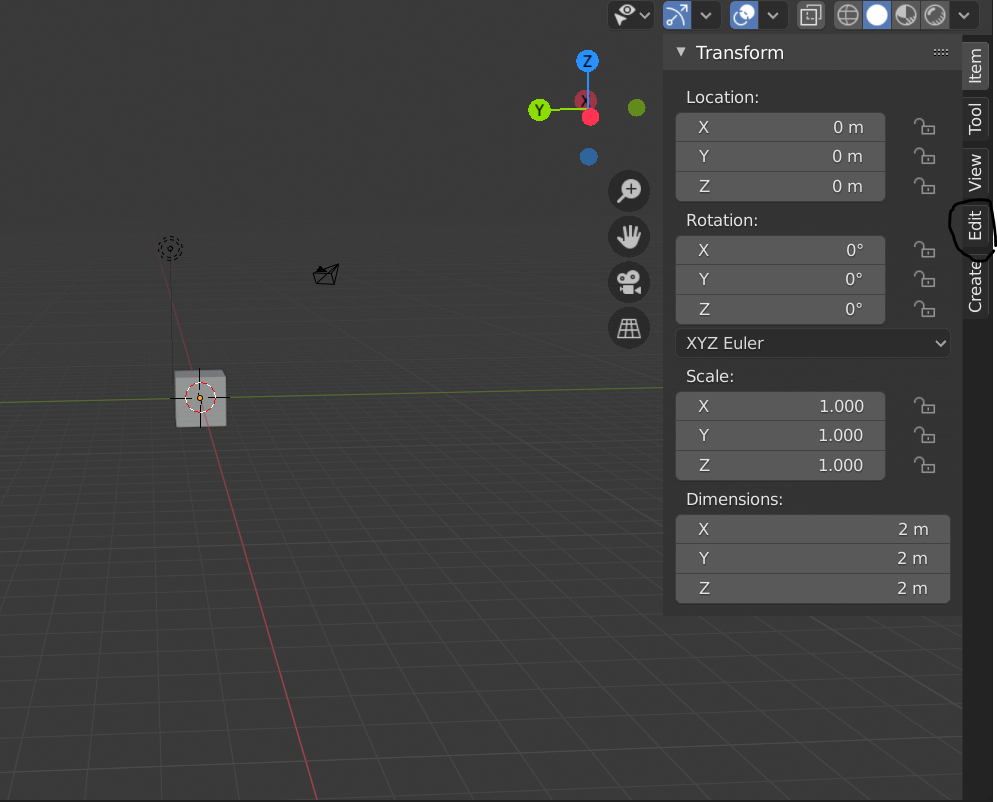The height and width of the screenshot is (802, 997).
Task: Toggle the viewport overlays button
Action: click(744, 15)
